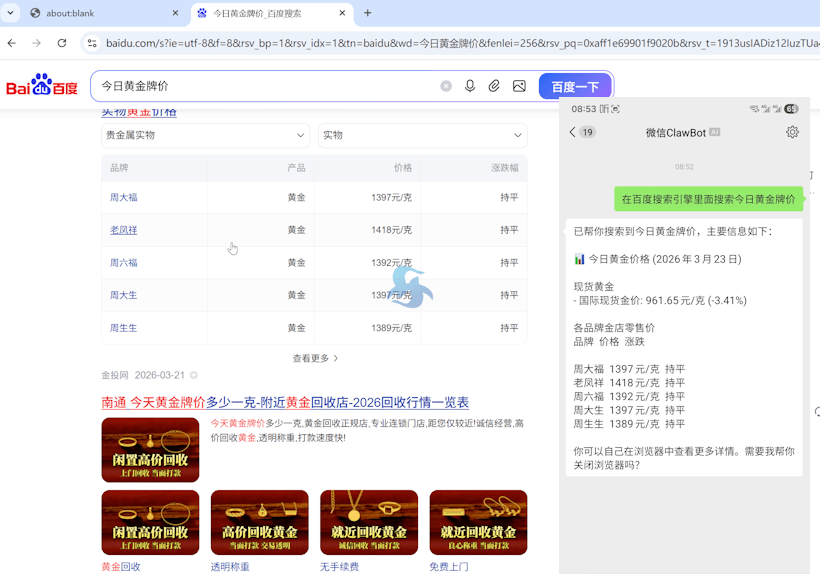
Task: Open 就近回收黄金 thumbnail above 免费上门
Action: click(478, 522)
